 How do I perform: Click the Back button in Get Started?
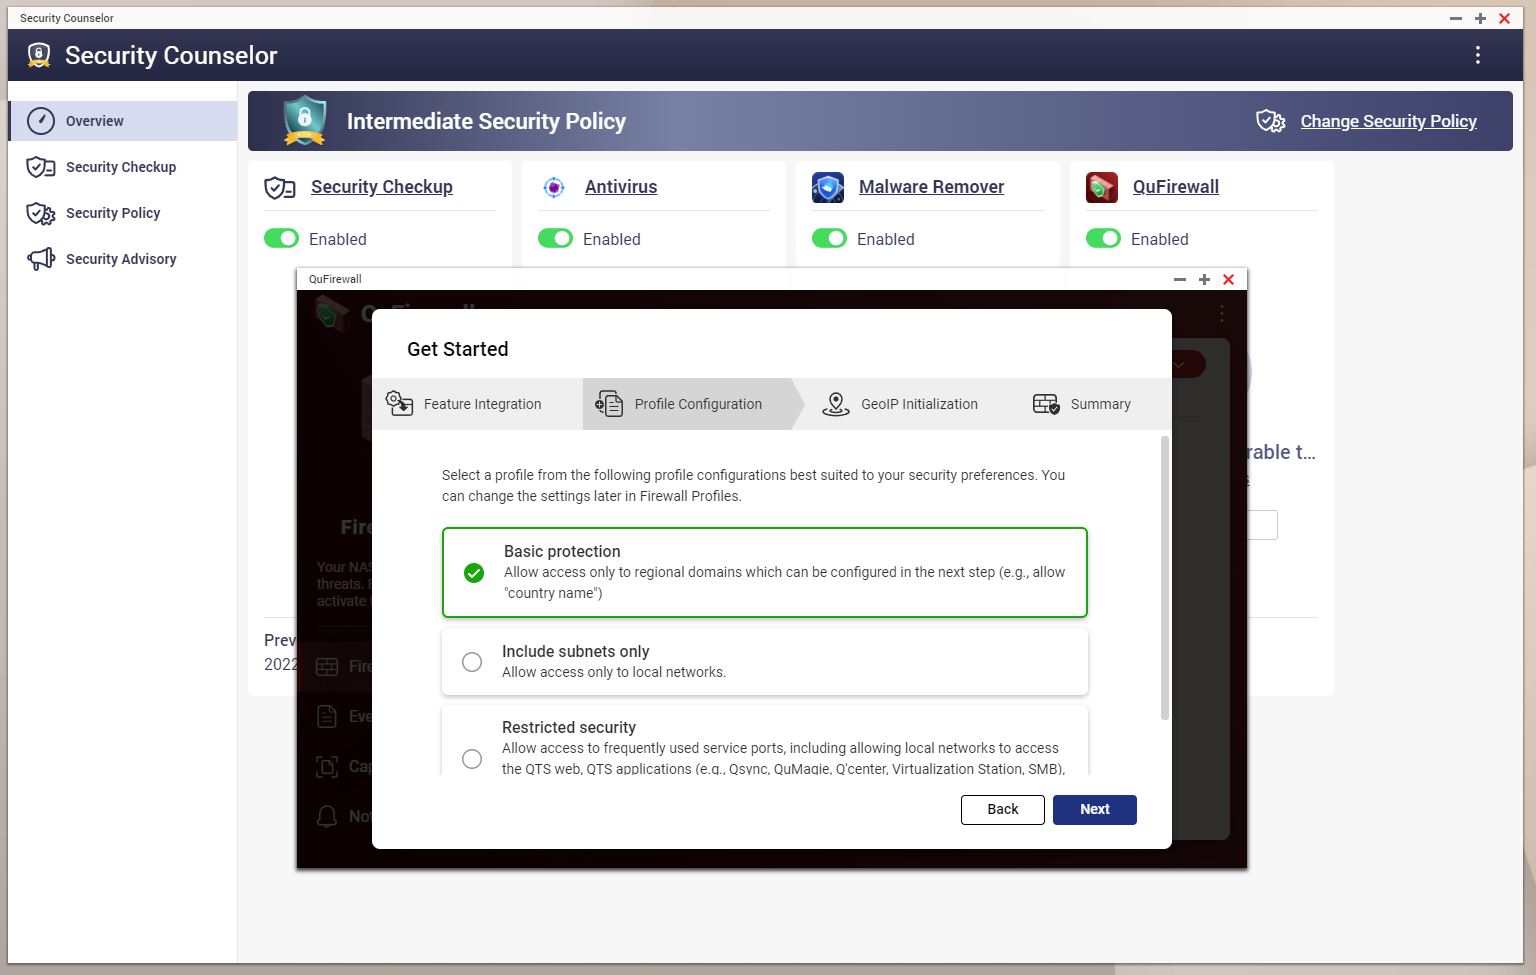(1003, 810)
